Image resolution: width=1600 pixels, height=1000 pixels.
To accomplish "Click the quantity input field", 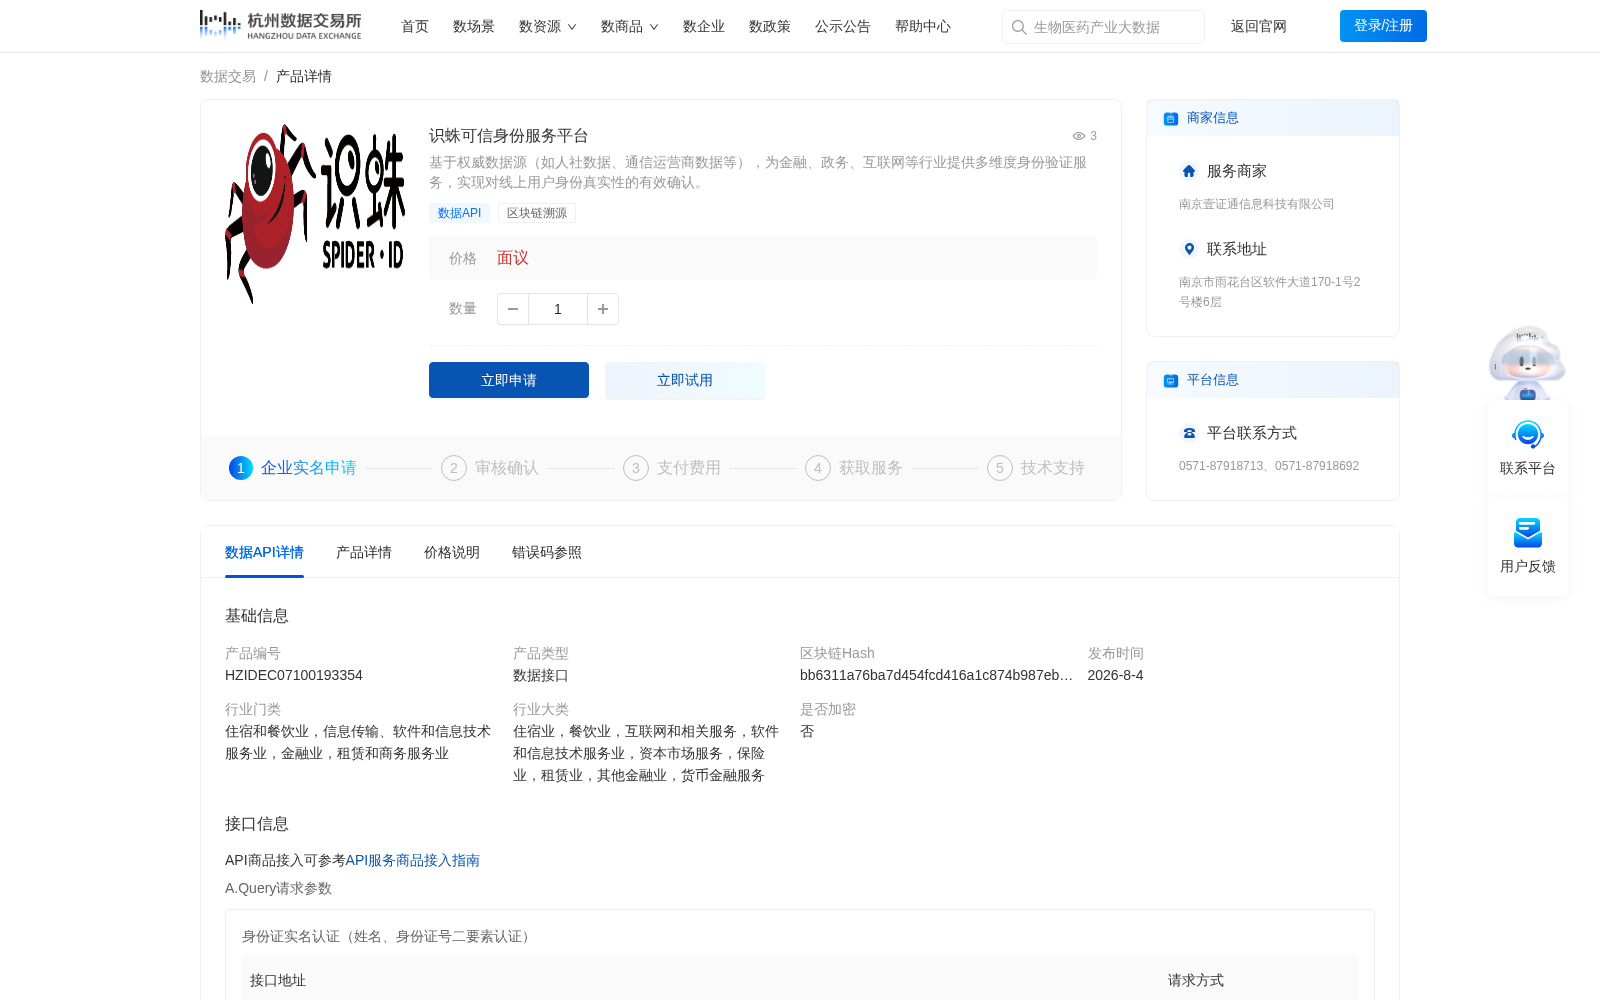I will [558, 309].
